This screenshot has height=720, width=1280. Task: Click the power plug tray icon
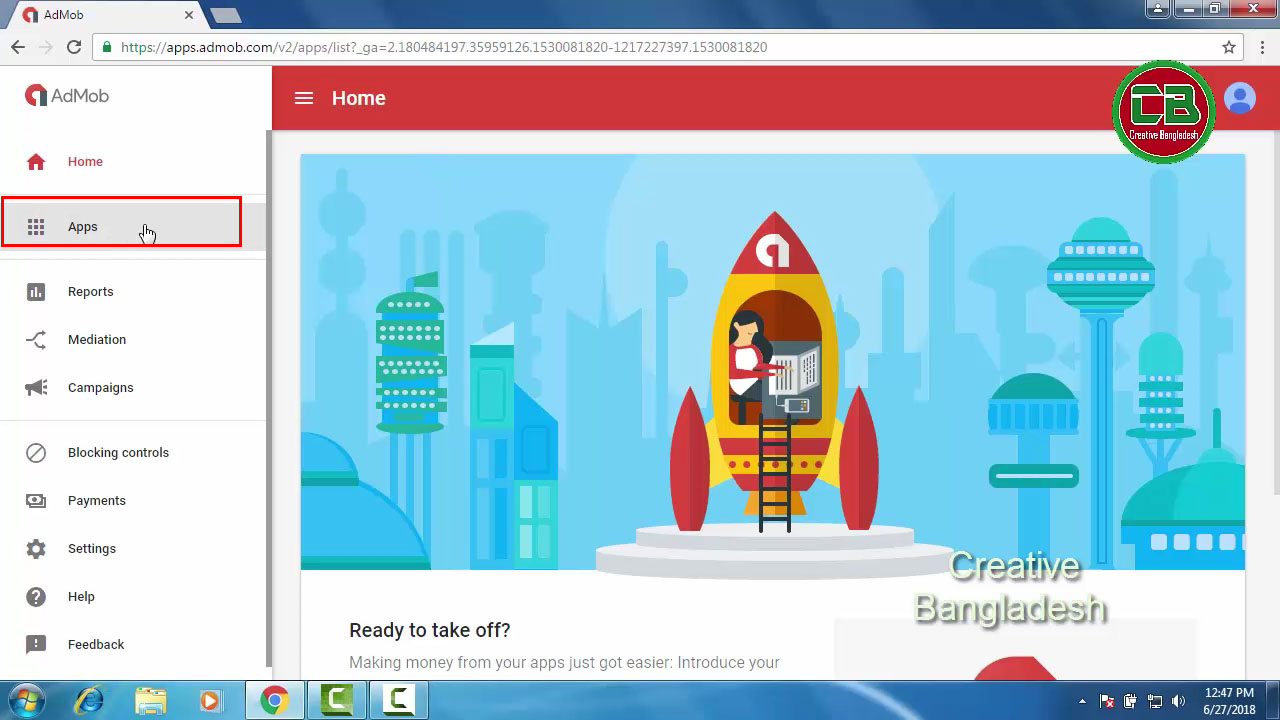point(1131,701)
